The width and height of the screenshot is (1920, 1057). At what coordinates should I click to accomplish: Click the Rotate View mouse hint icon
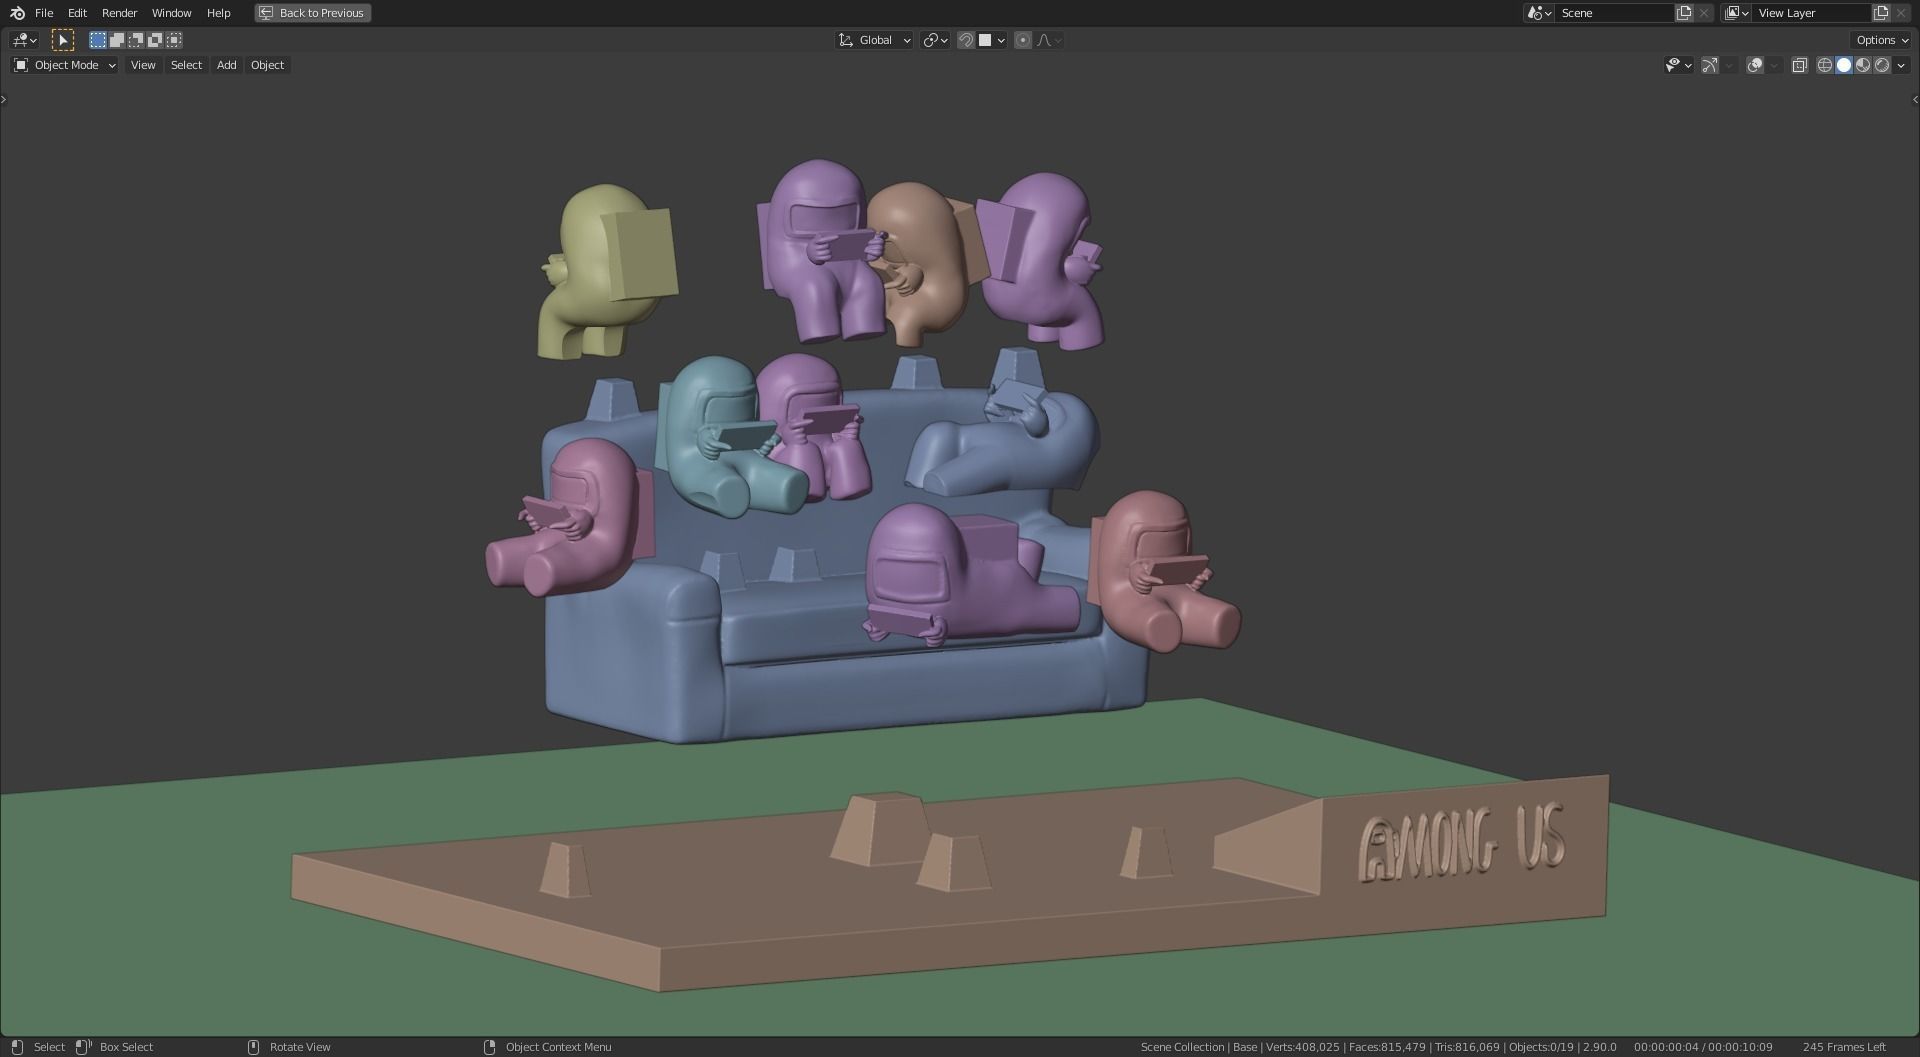coord(253,1047)
